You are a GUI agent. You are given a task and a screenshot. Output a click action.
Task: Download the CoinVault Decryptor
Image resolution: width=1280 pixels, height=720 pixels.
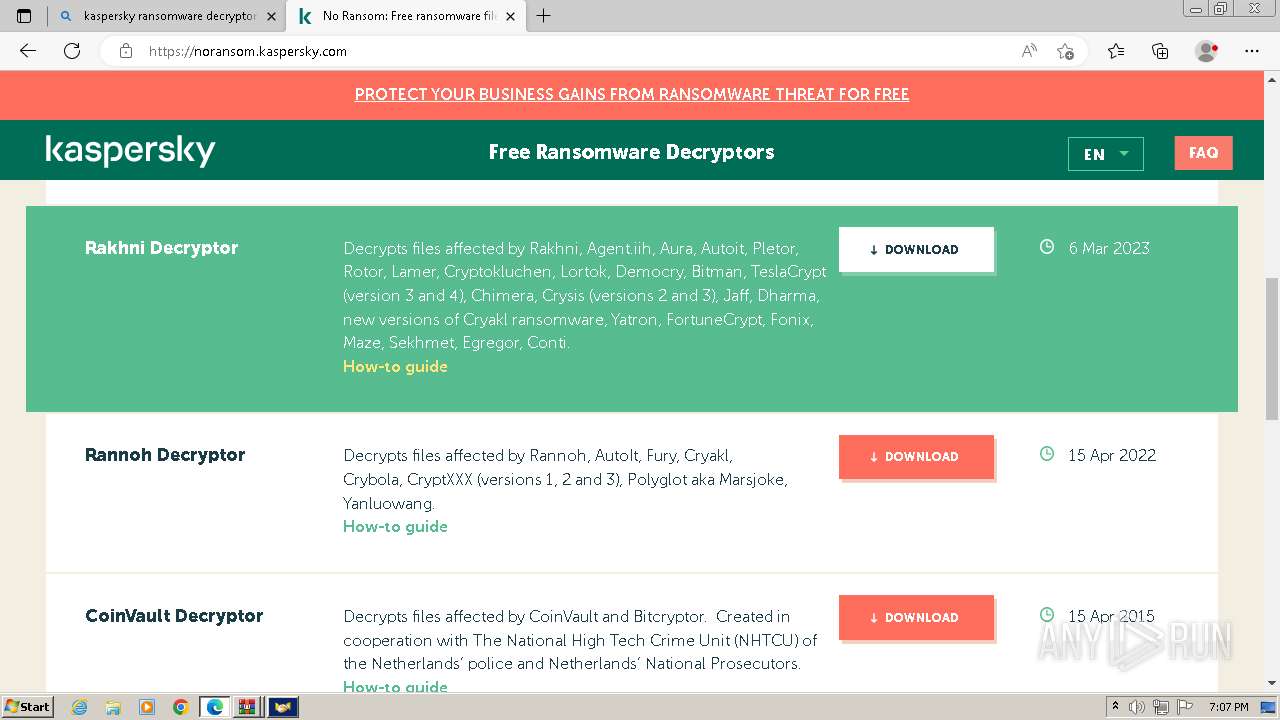click(x=916, y=617)
